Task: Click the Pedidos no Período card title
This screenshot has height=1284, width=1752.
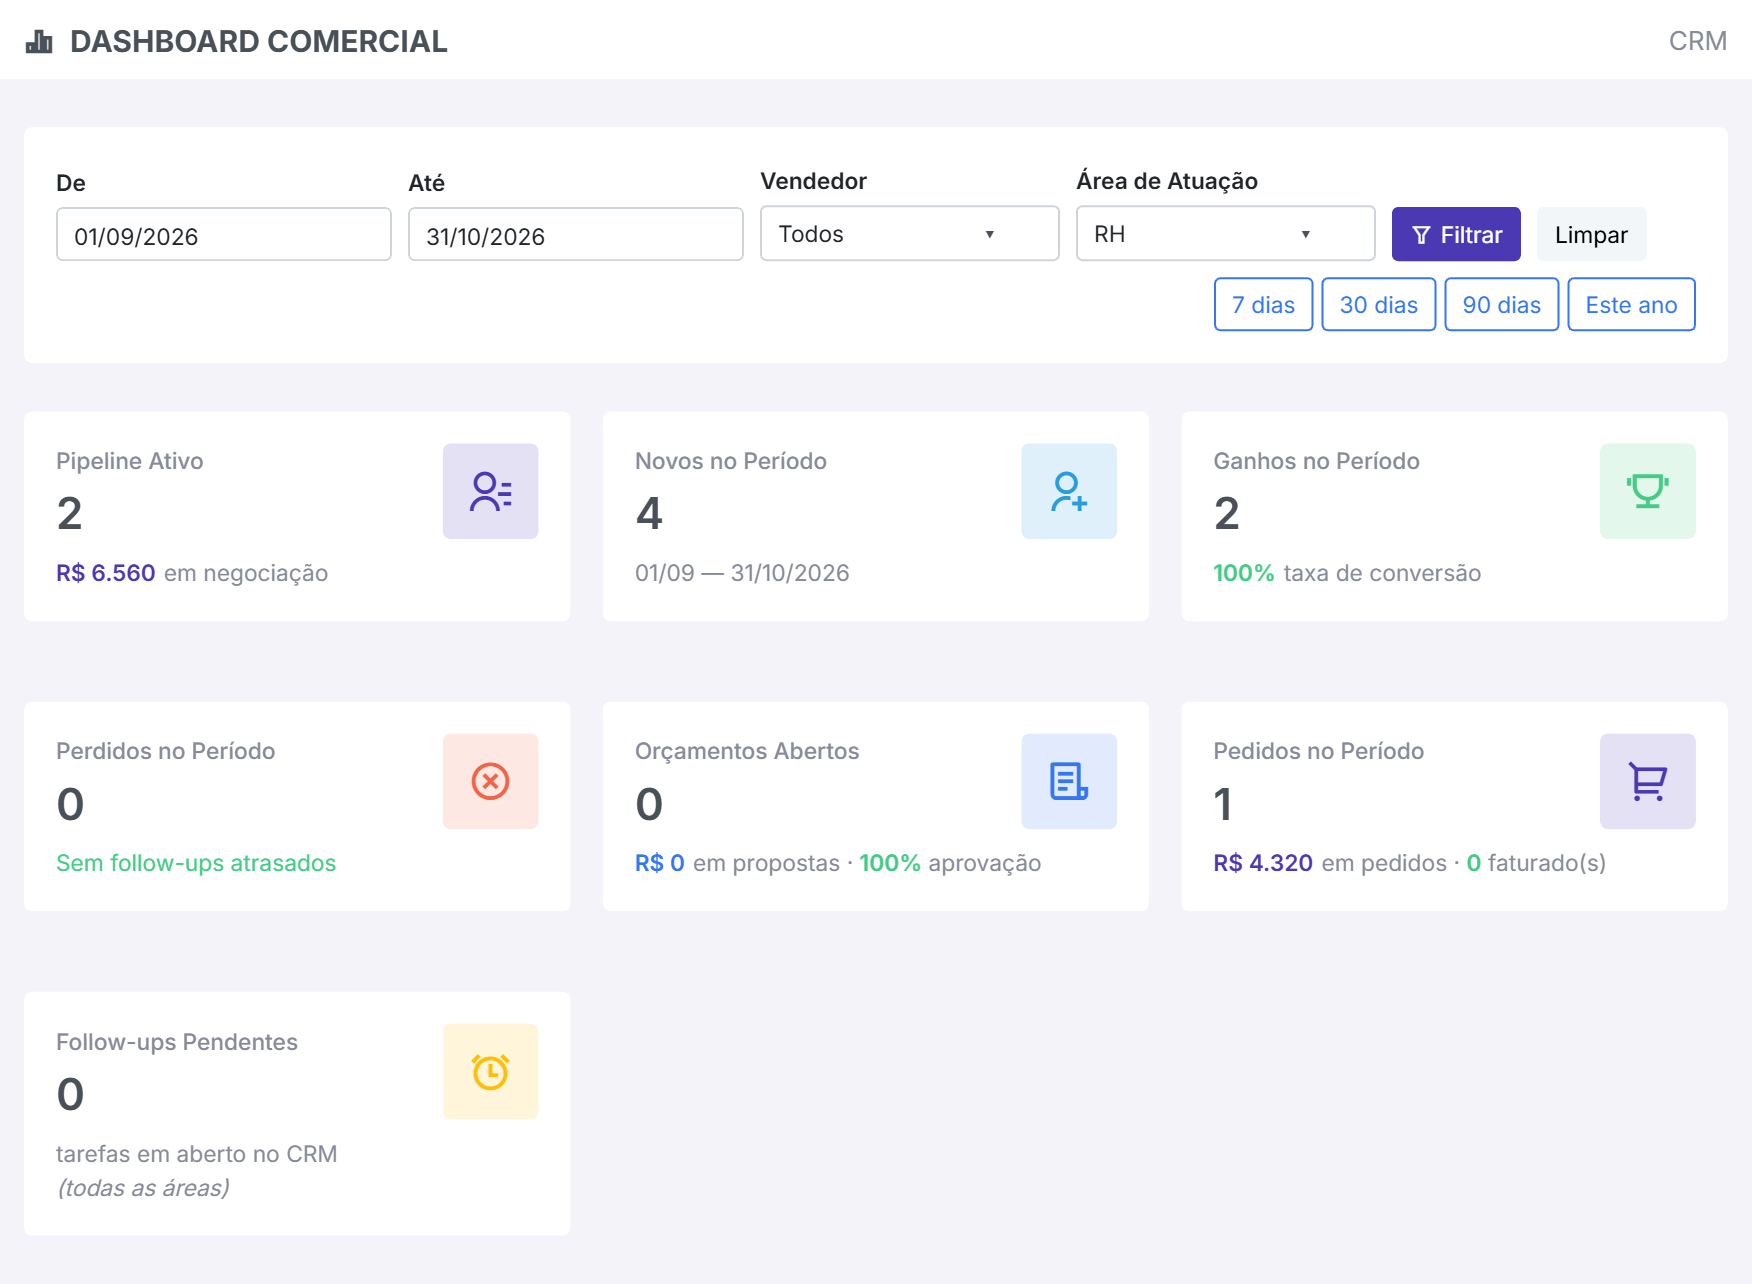Action: click(x=1318, y=751)
